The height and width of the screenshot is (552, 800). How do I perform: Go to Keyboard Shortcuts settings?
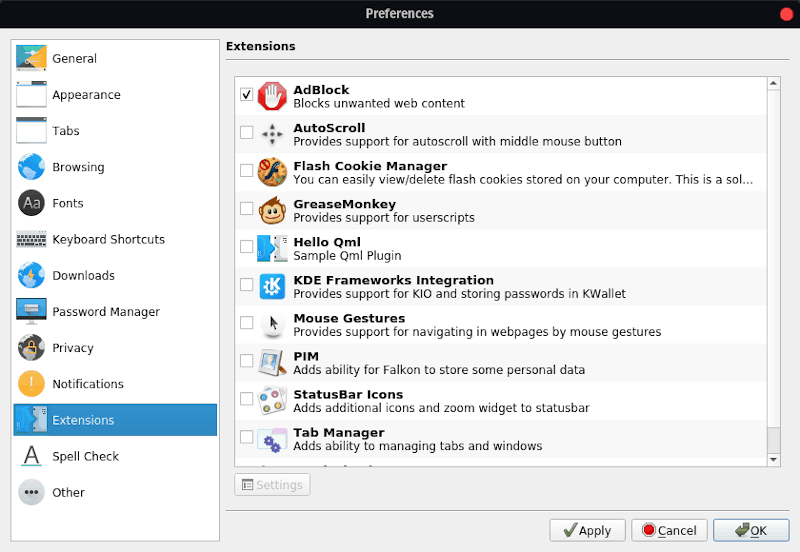[108, 240]
